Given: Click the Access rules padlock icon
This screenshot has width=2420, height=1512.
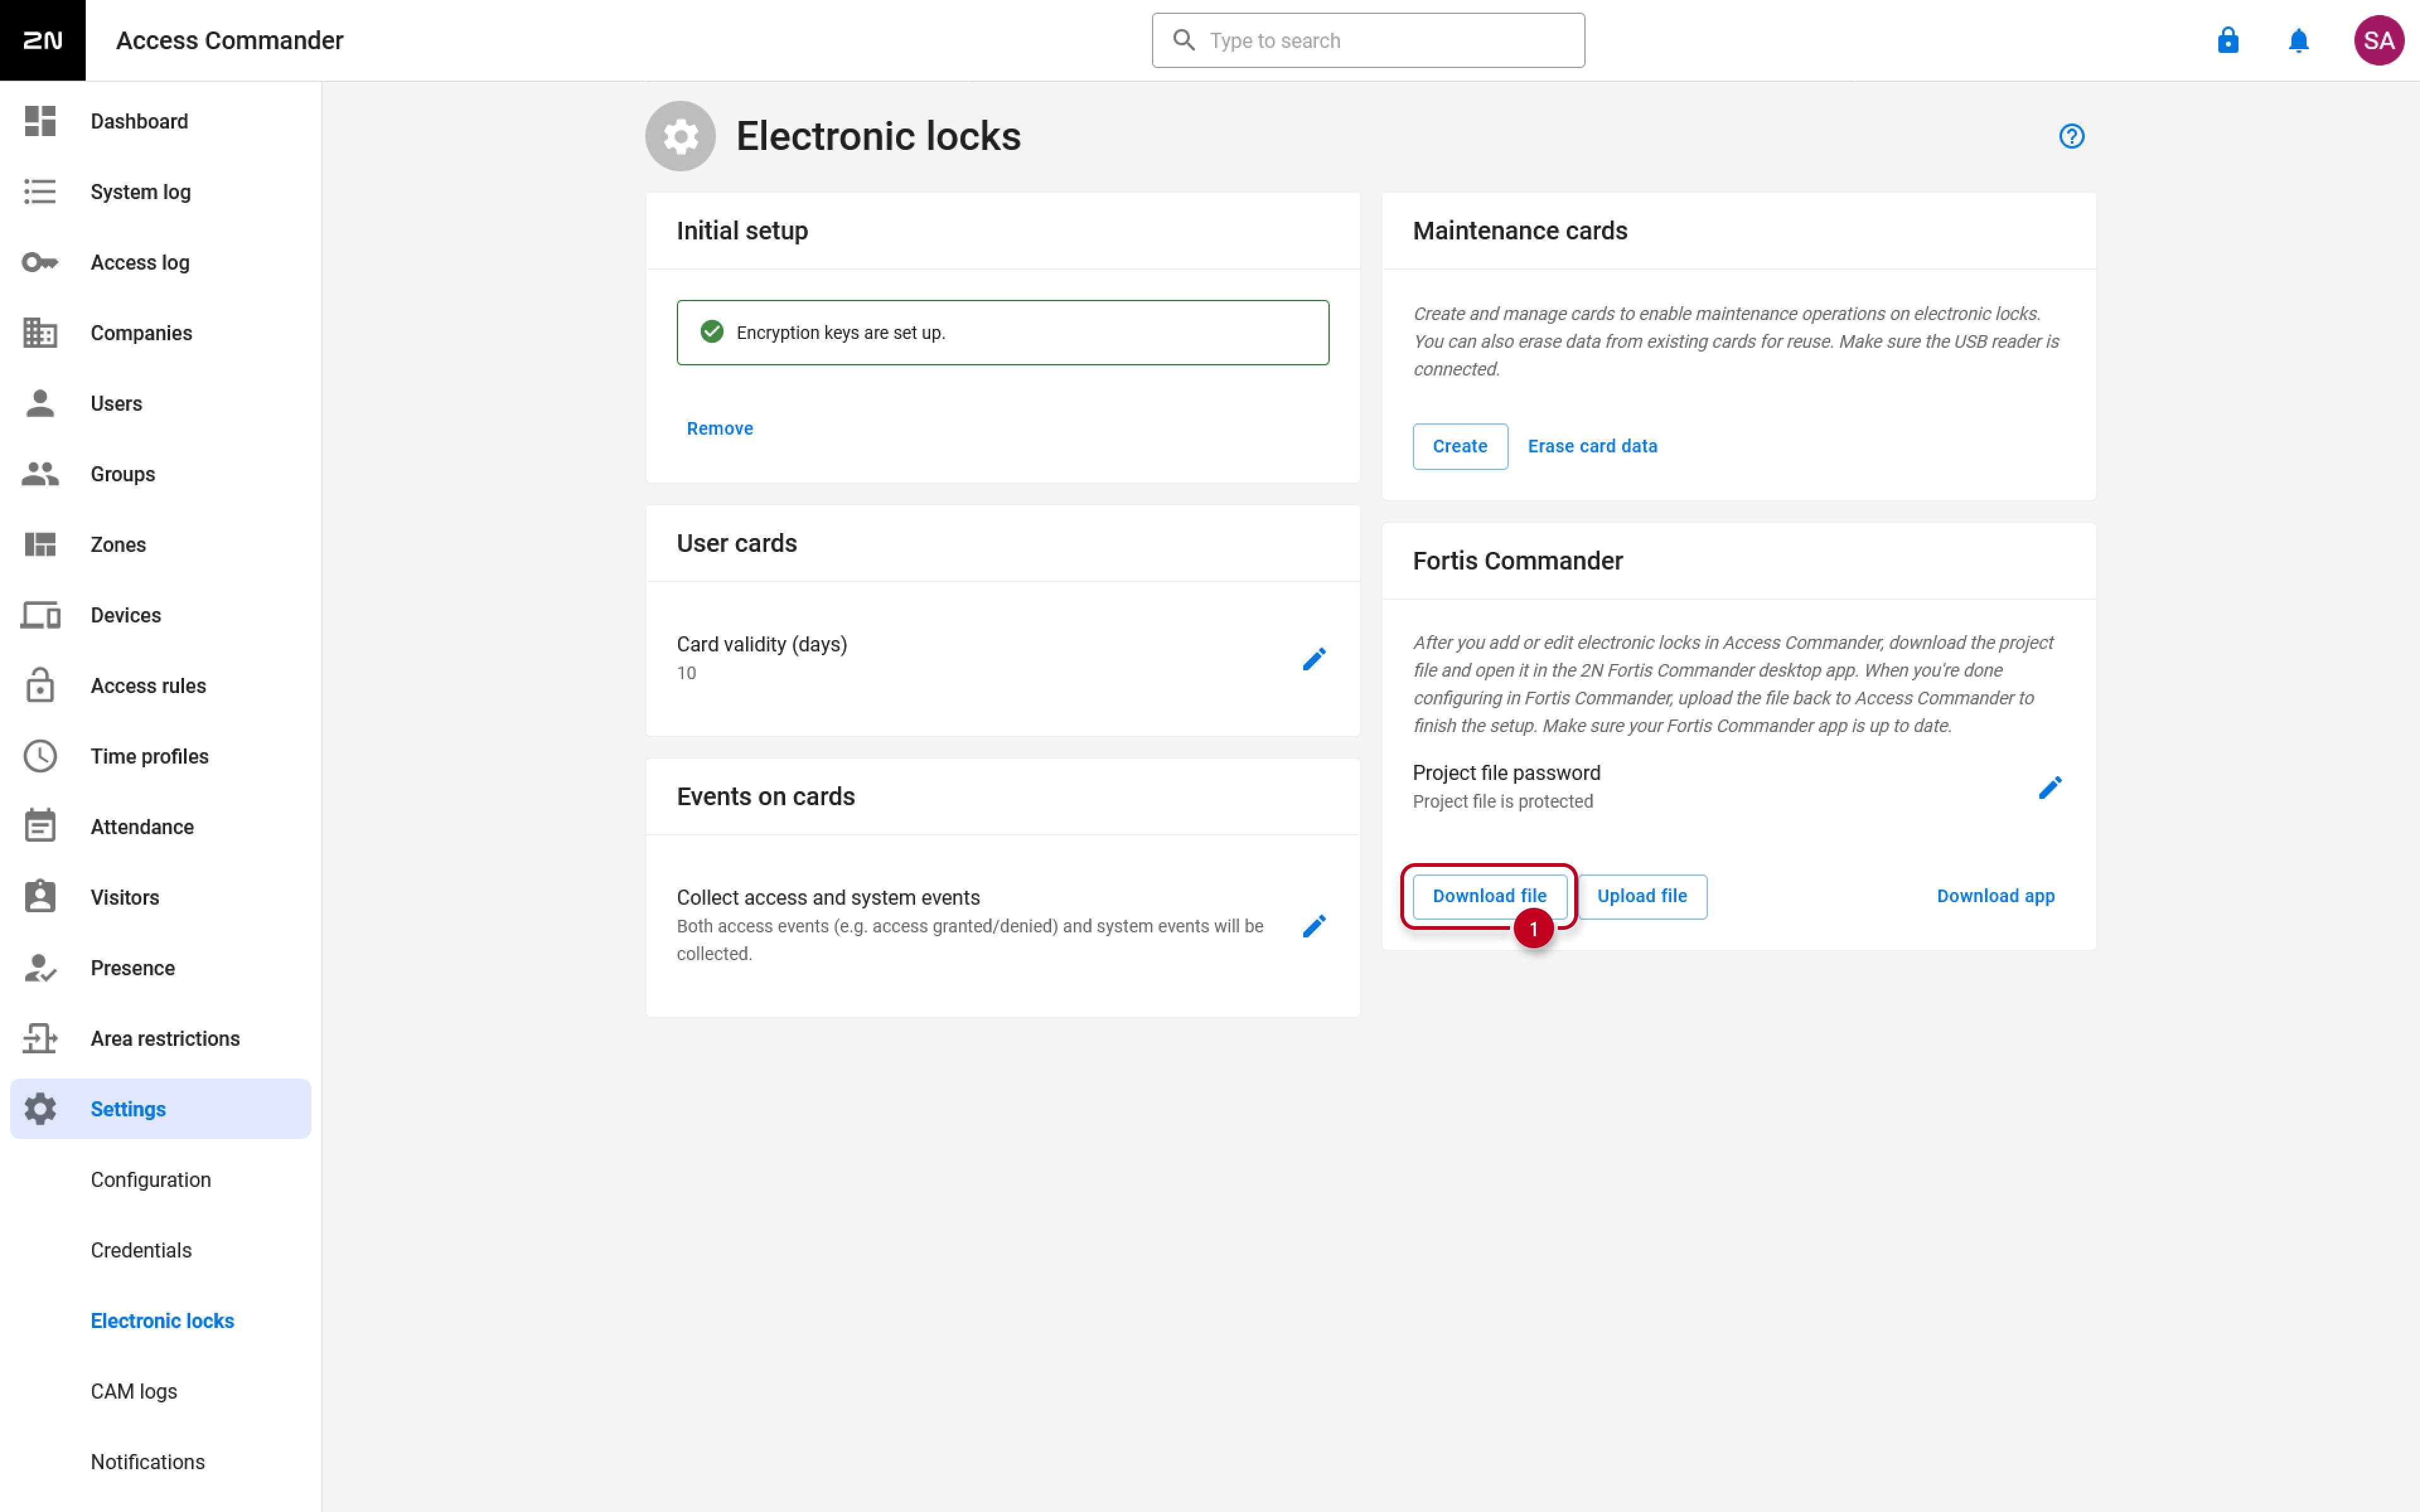Looking at the screenshot, I should (x=40, y=685).
